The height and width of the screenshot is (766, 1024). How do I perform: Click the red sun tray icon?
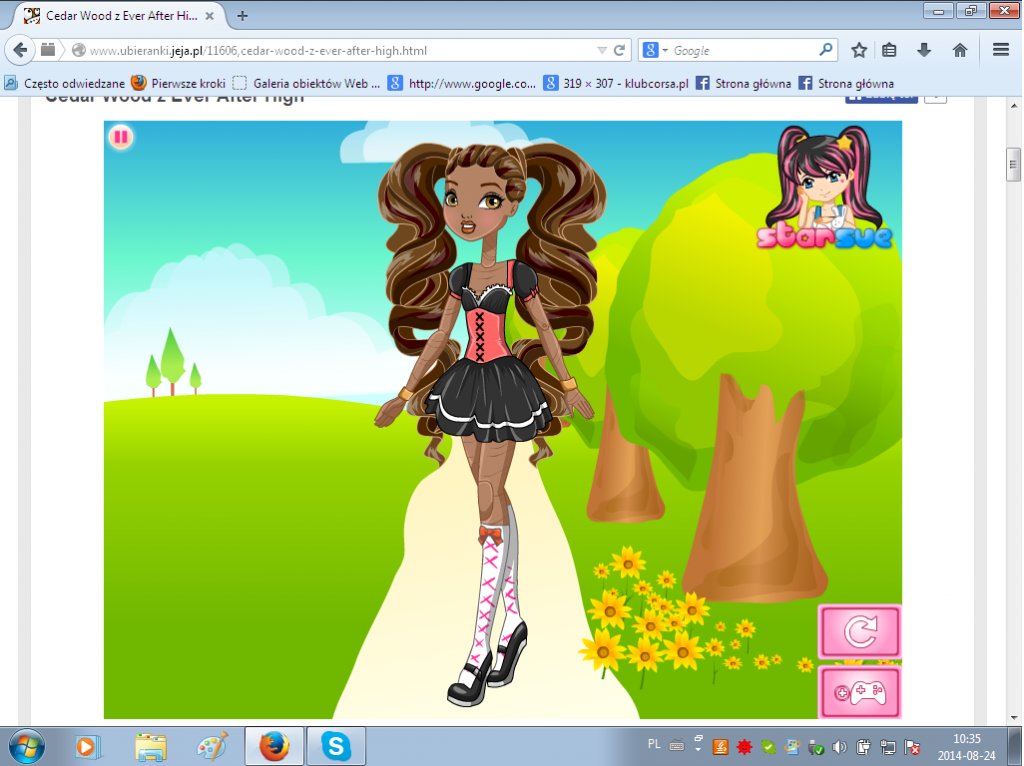(744, 746)
